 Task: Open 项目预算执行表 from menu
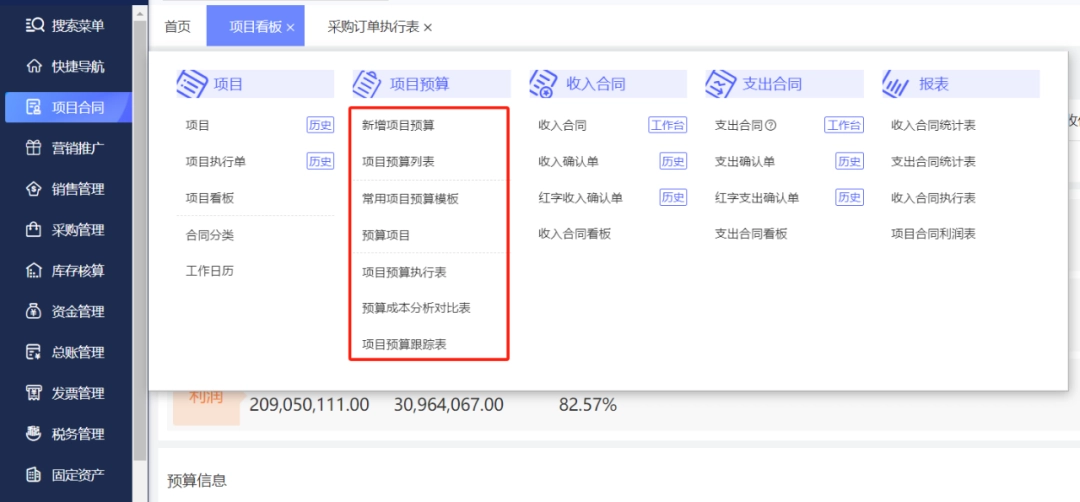click(x=404, y=272)
